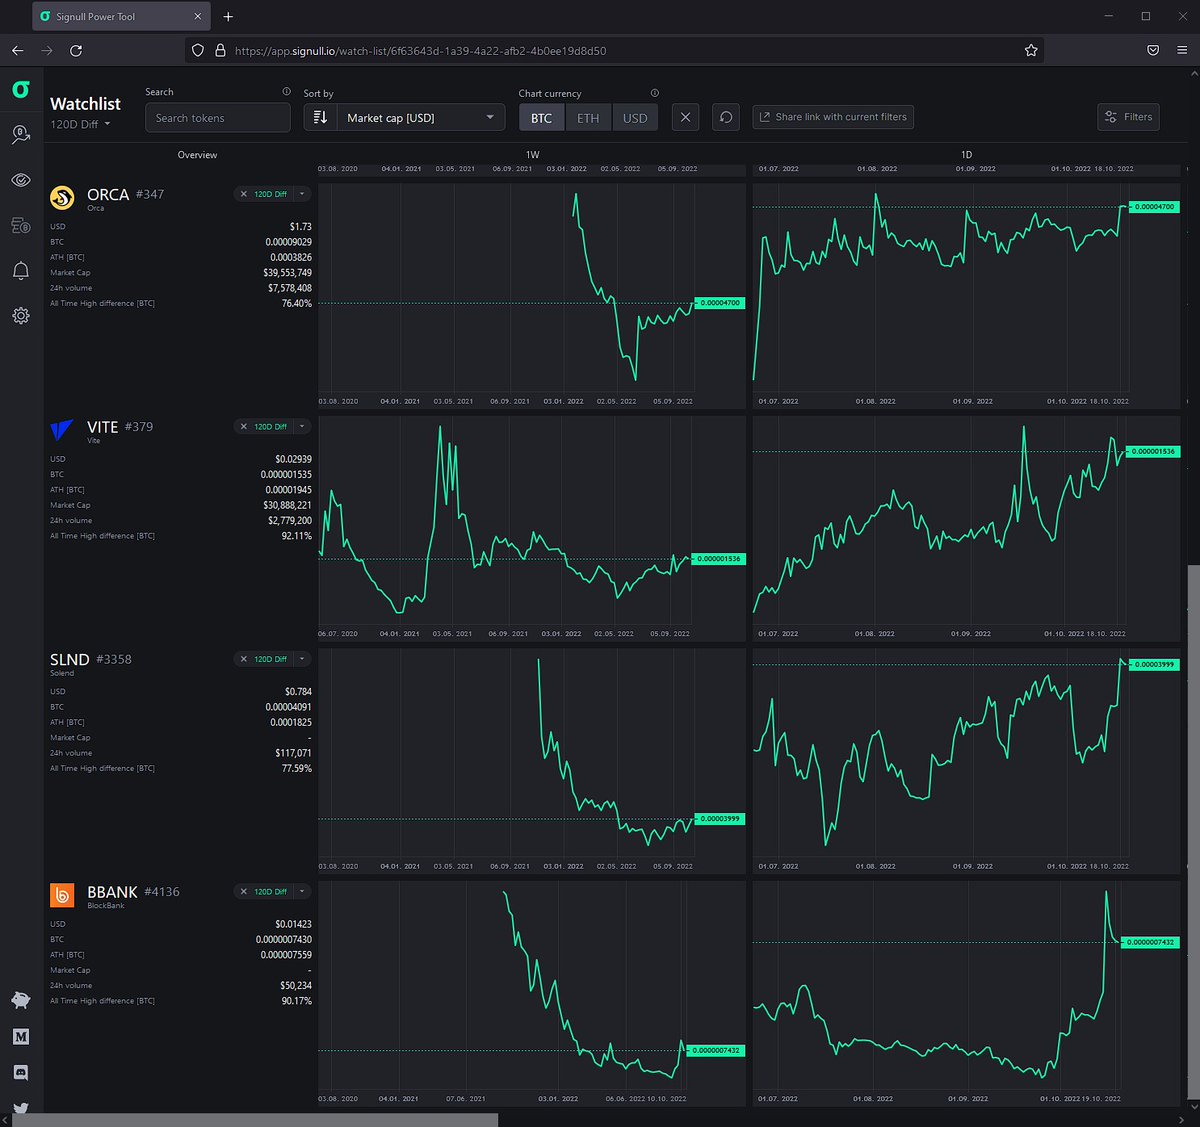The width and height of the screenshot is (1200, 1127).
Task: Click BBANK 24h volume $50,234
Action: pyautogui.click(x=295, y=986)
